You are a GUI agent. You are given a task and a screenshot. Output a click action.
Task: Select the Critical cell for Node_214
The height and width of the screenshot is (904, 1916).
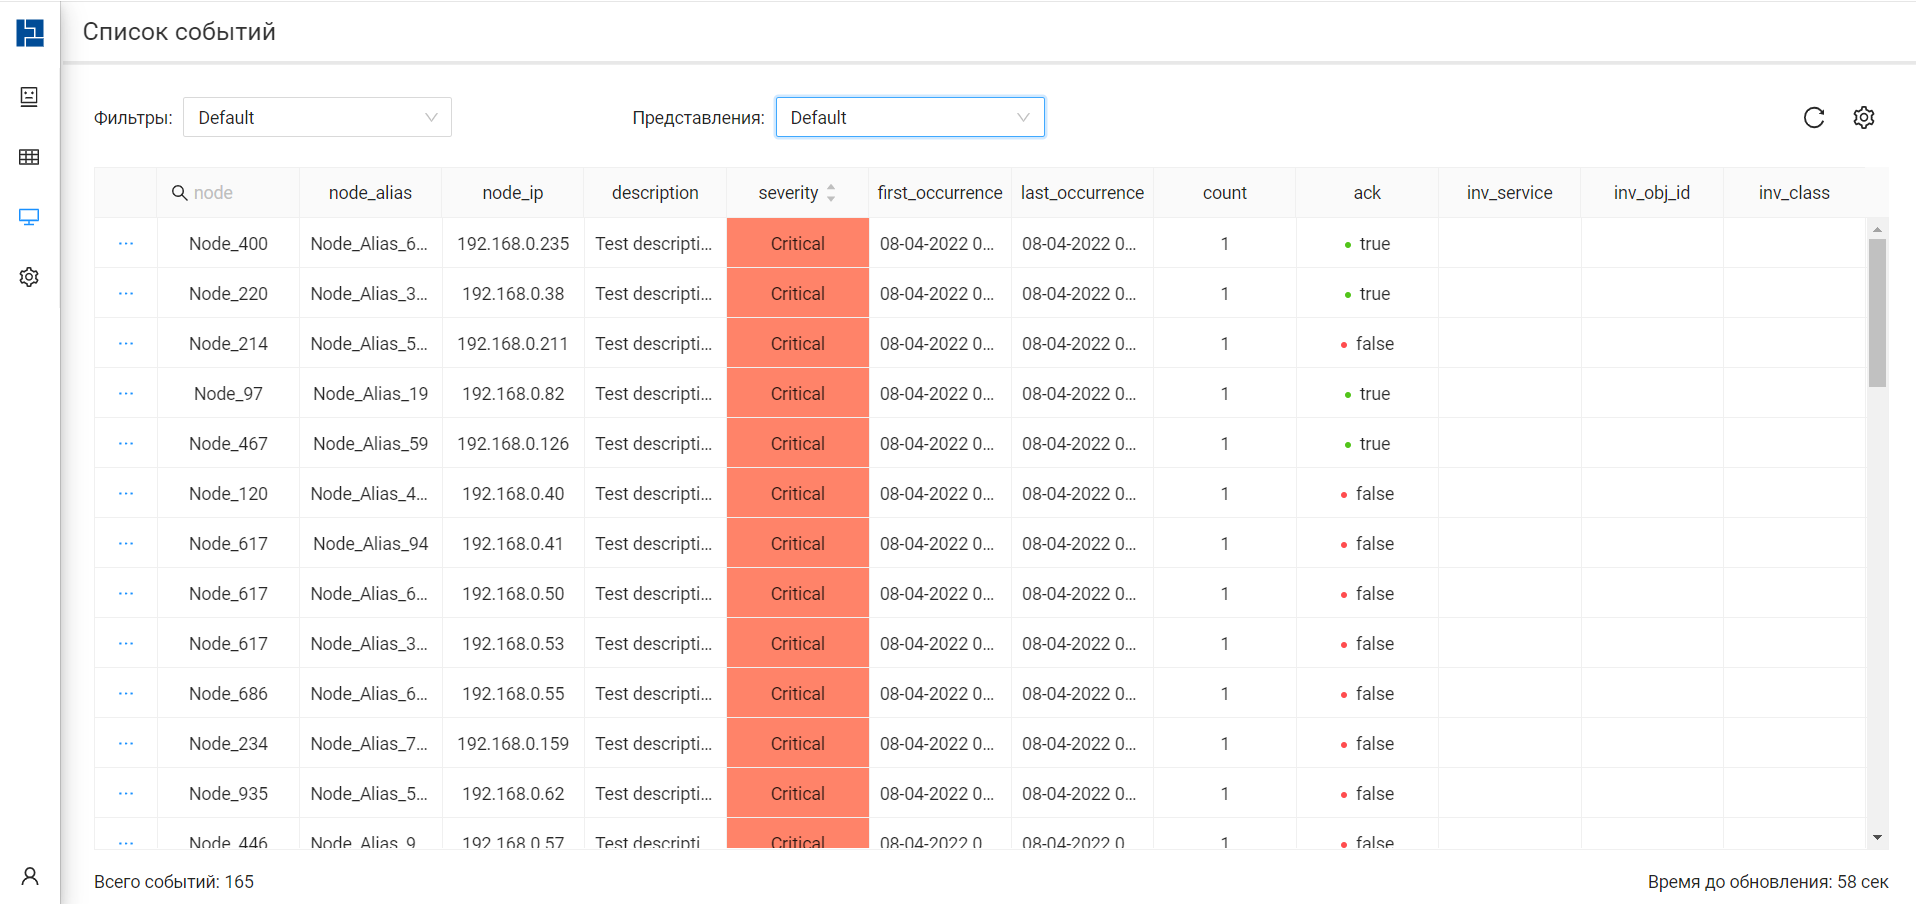798,343
